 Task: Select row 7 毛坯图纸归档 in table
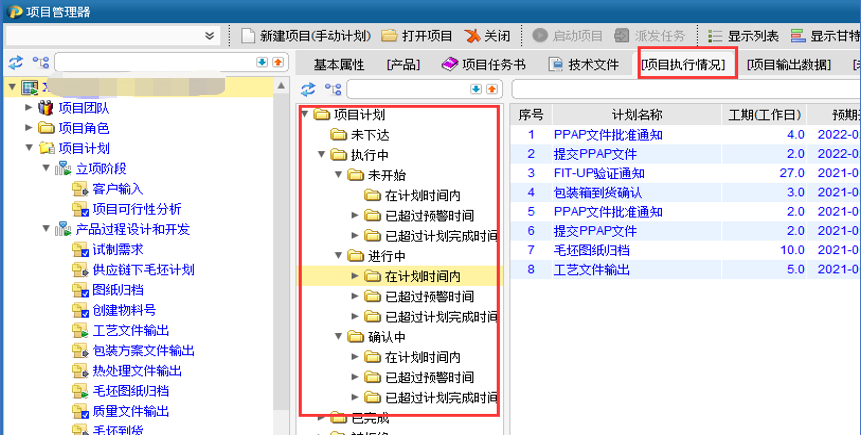tap(686, 251)
